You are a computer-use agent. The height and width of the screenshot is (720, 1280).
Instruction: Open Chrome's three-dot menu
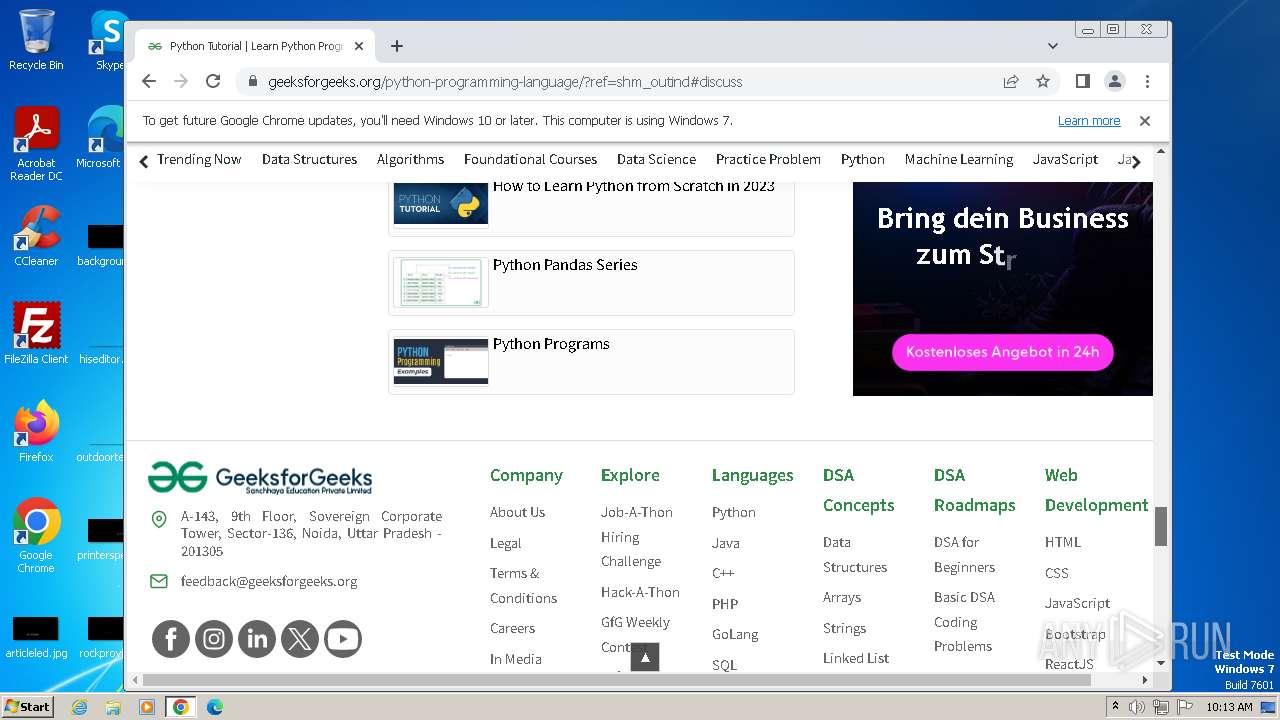pyautogui.click(x=1147, y=81)
